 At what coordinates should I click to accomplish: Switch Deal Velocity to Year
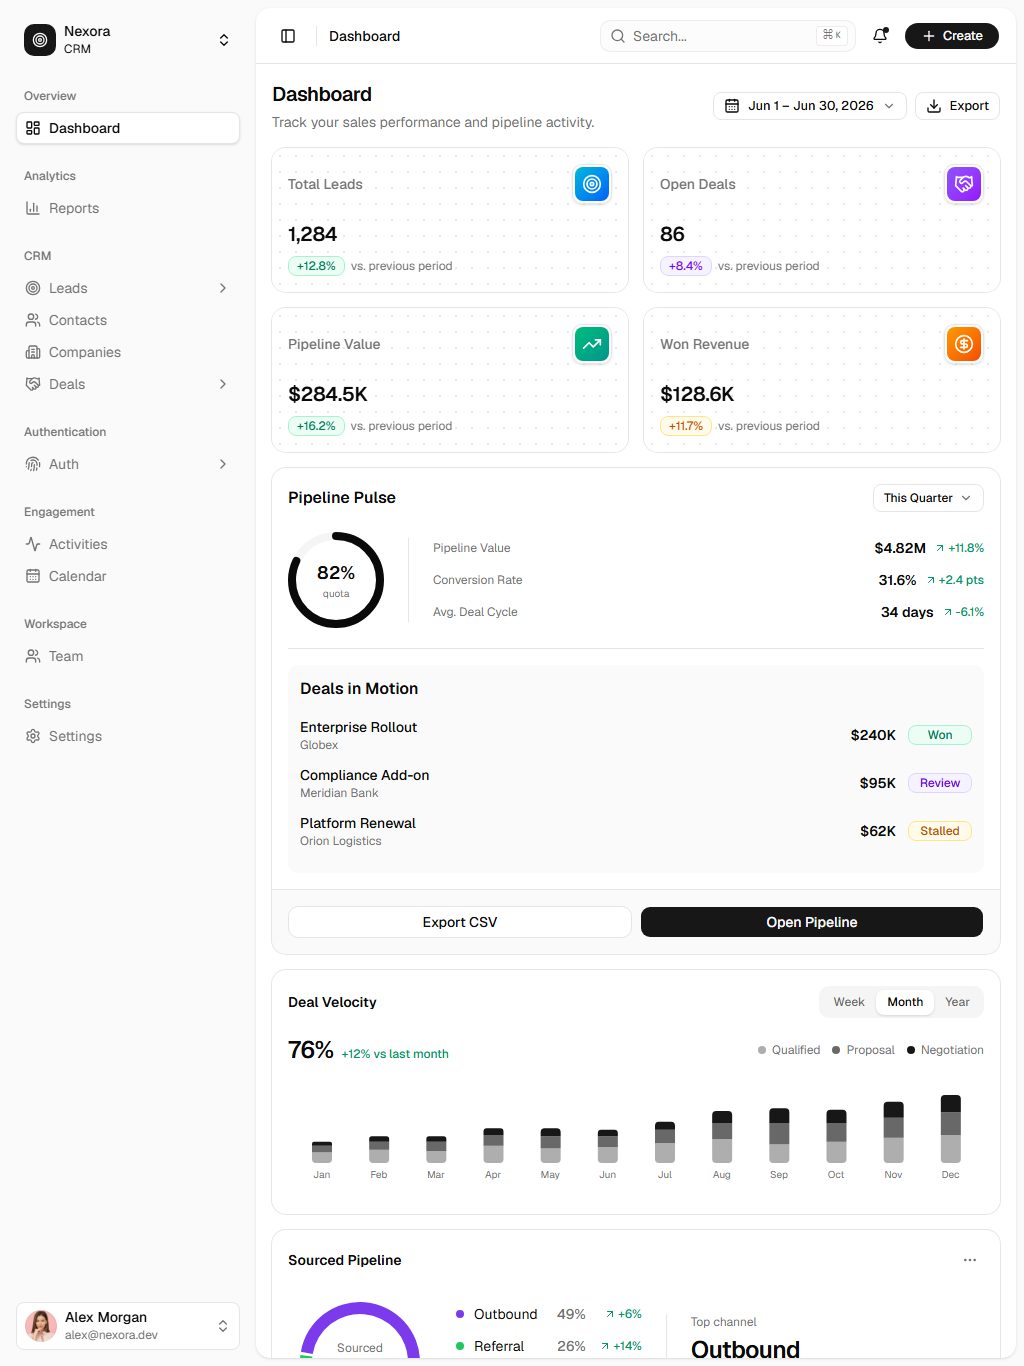(957, 1002)
